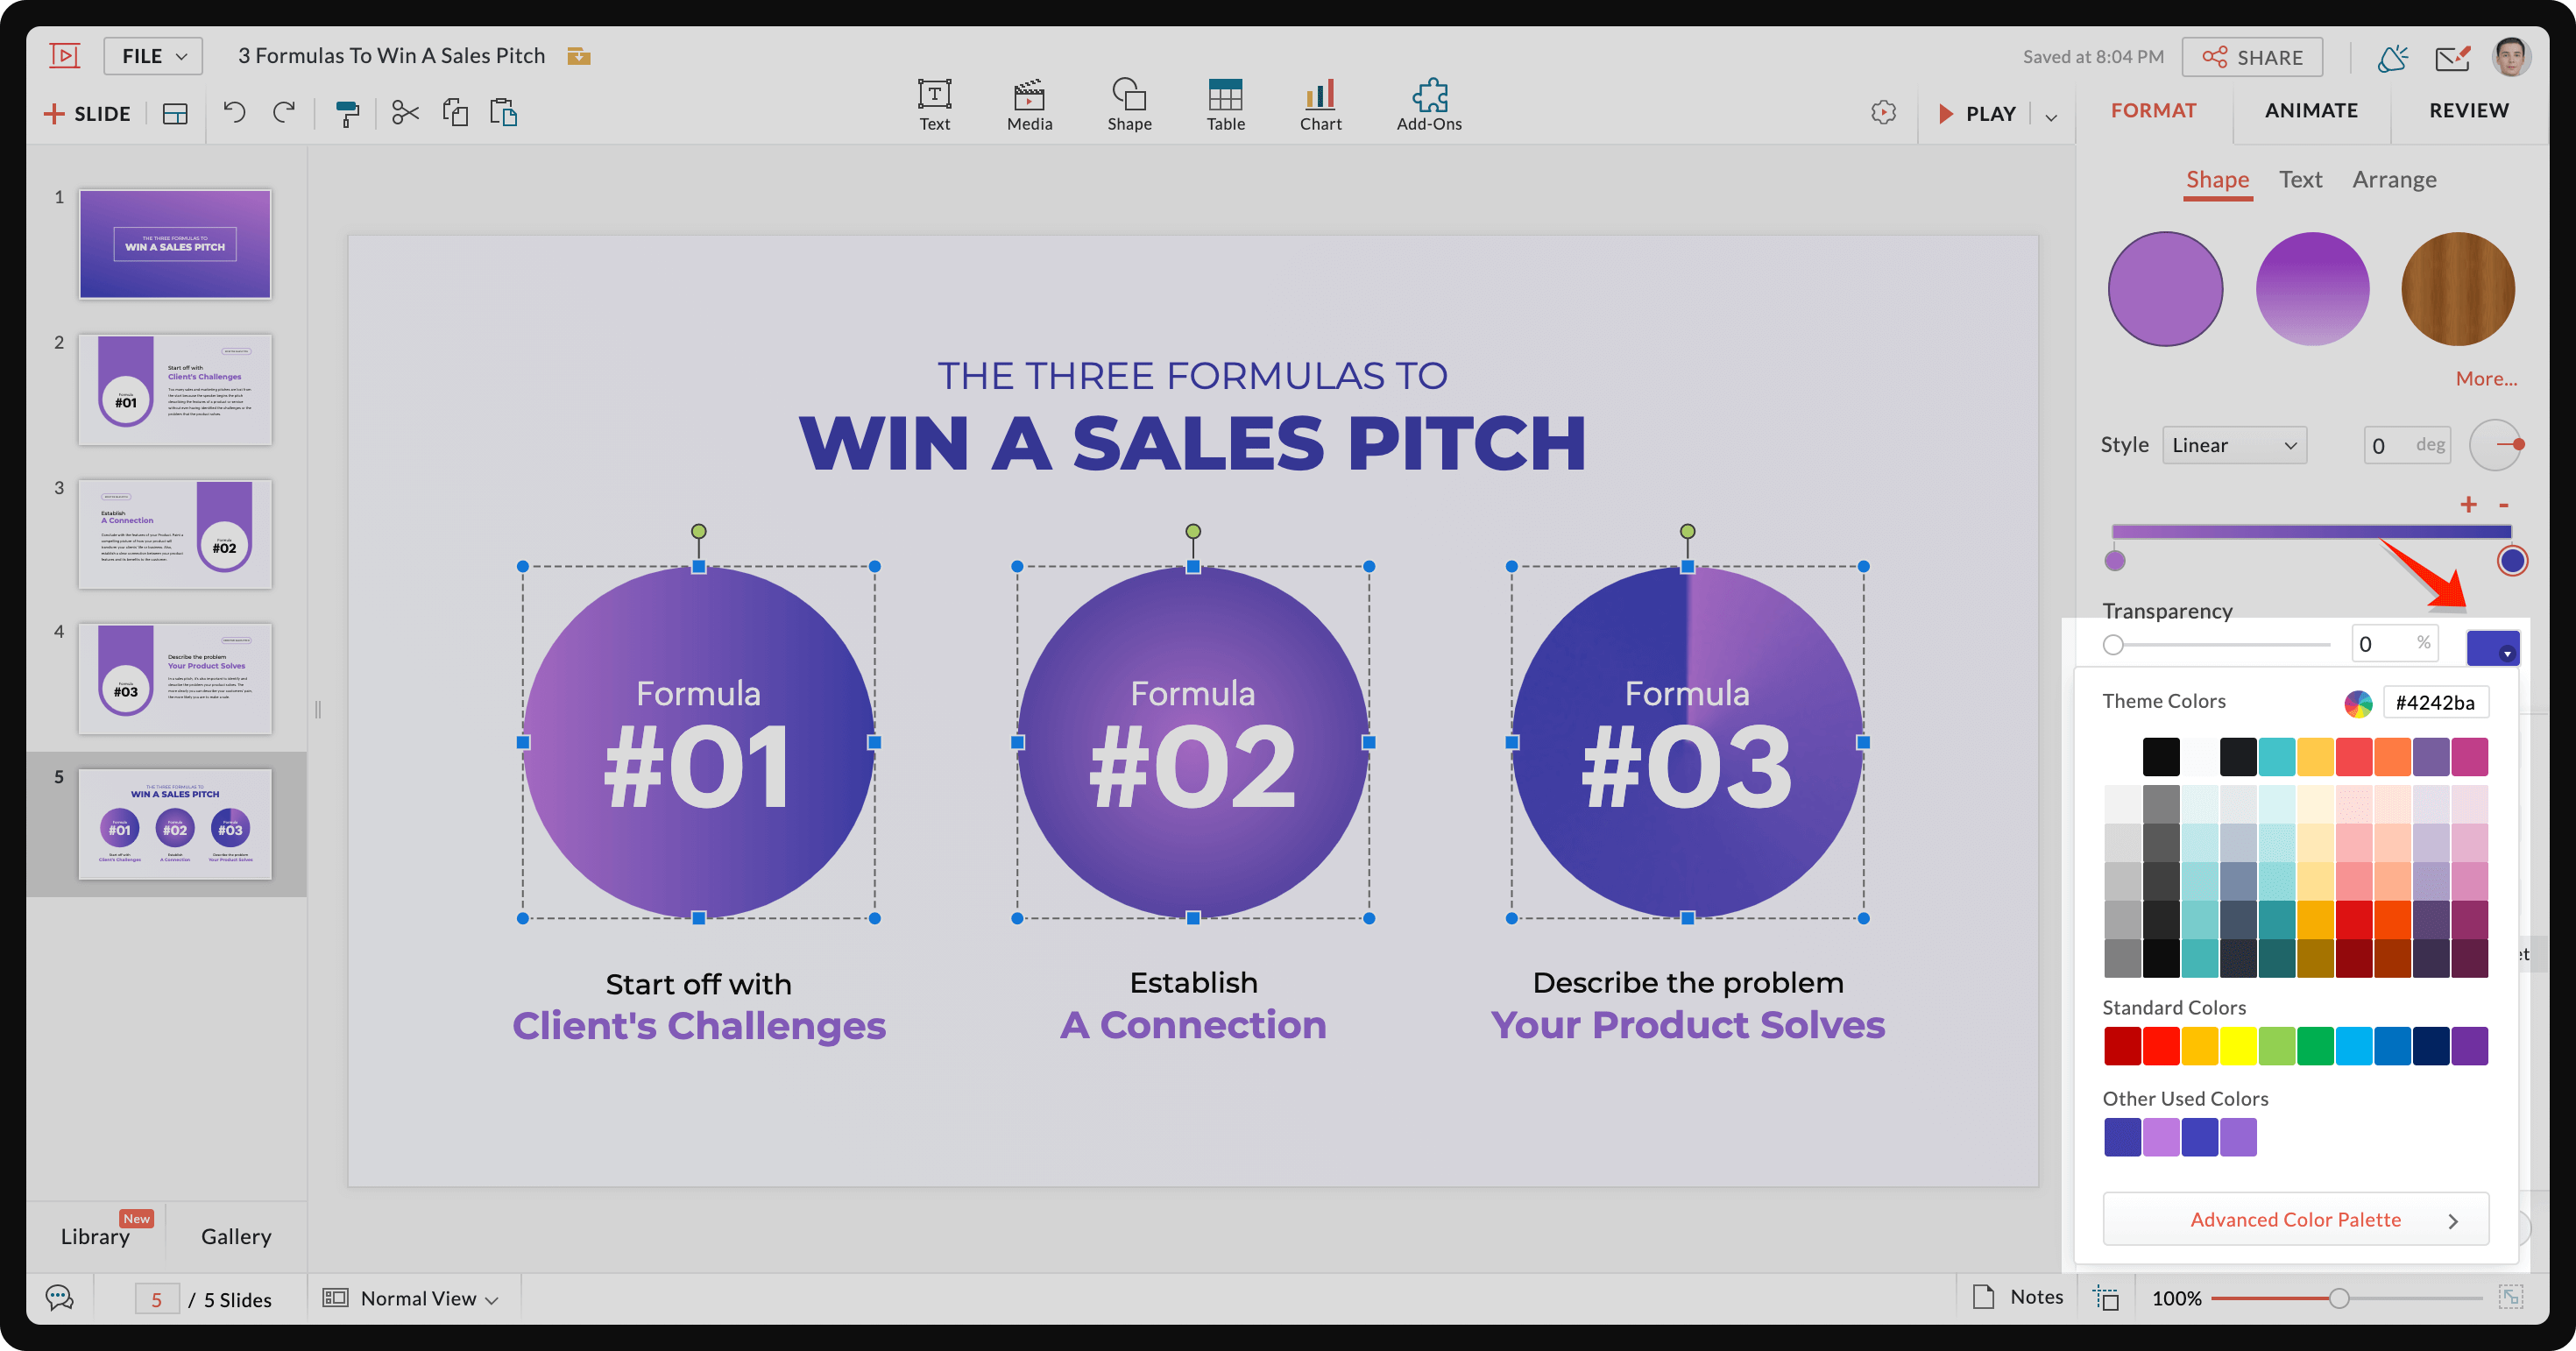Image resolution: width=2576 pixels, height=1351 pixels.
Task: Select the left purple gradient stop
Action: 2114,560
